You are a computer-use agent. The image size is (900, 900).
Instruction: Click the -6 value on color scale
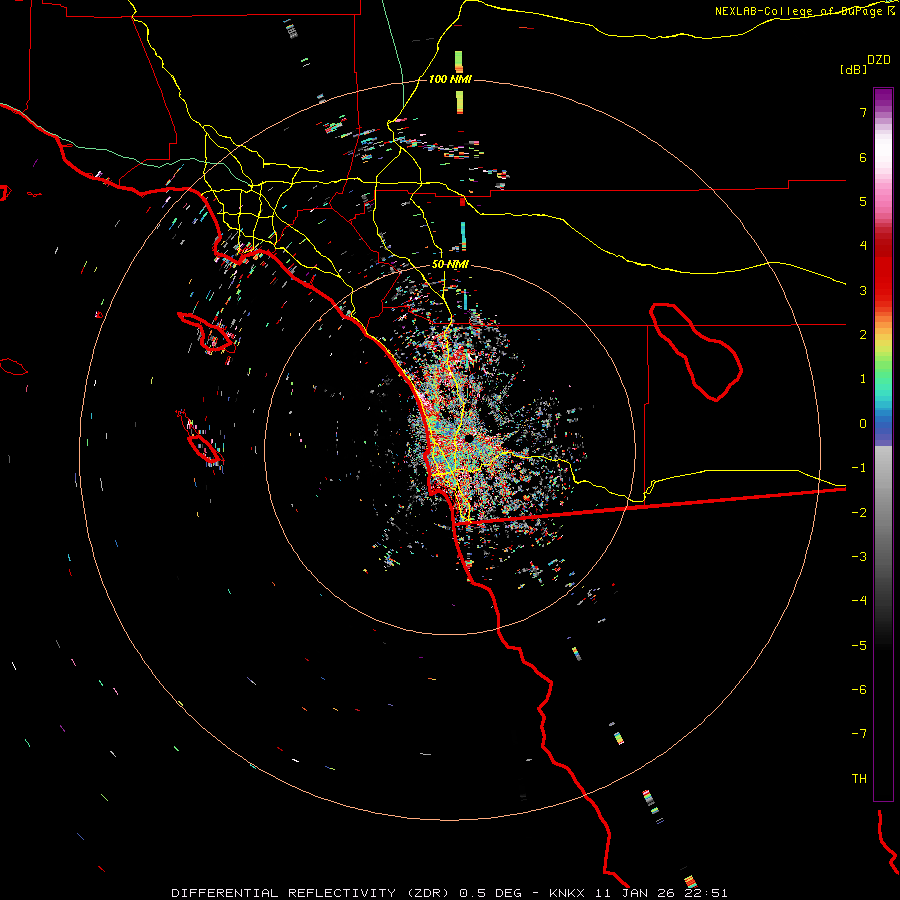point(859,690)
